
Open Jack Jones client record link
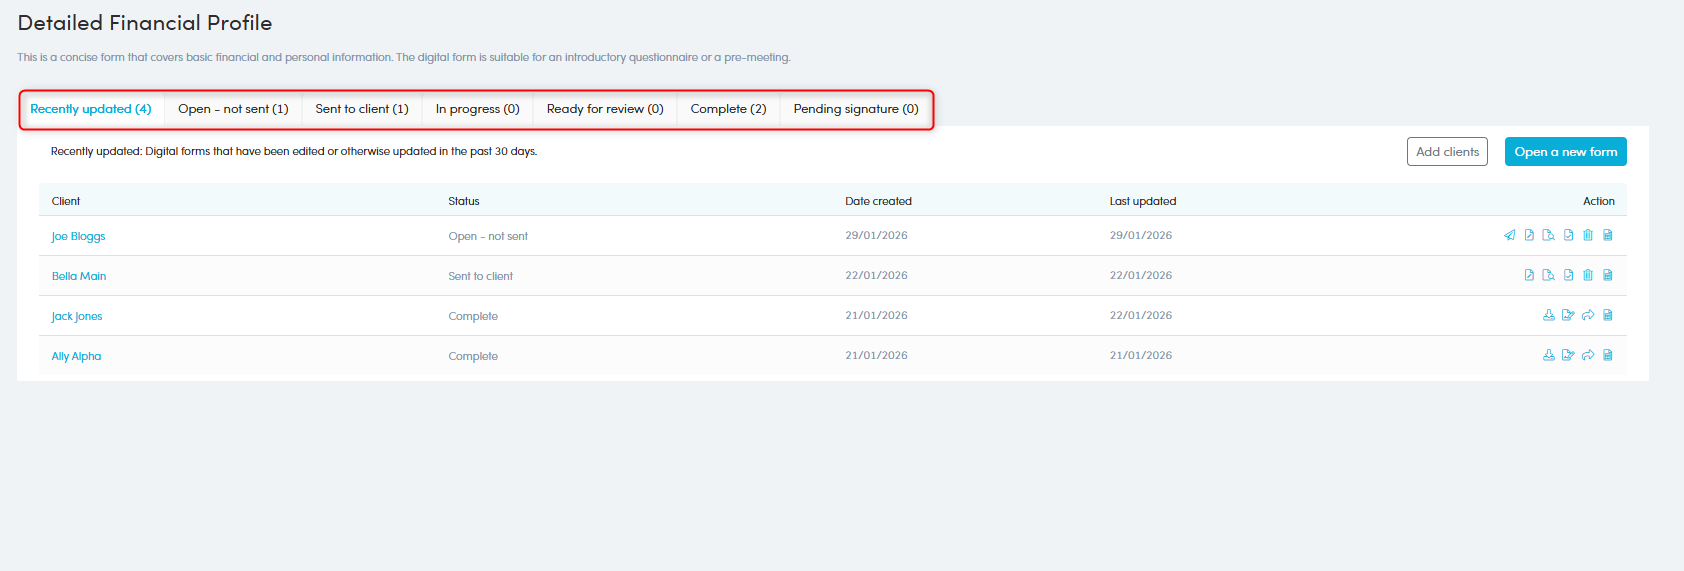[77, 316]
